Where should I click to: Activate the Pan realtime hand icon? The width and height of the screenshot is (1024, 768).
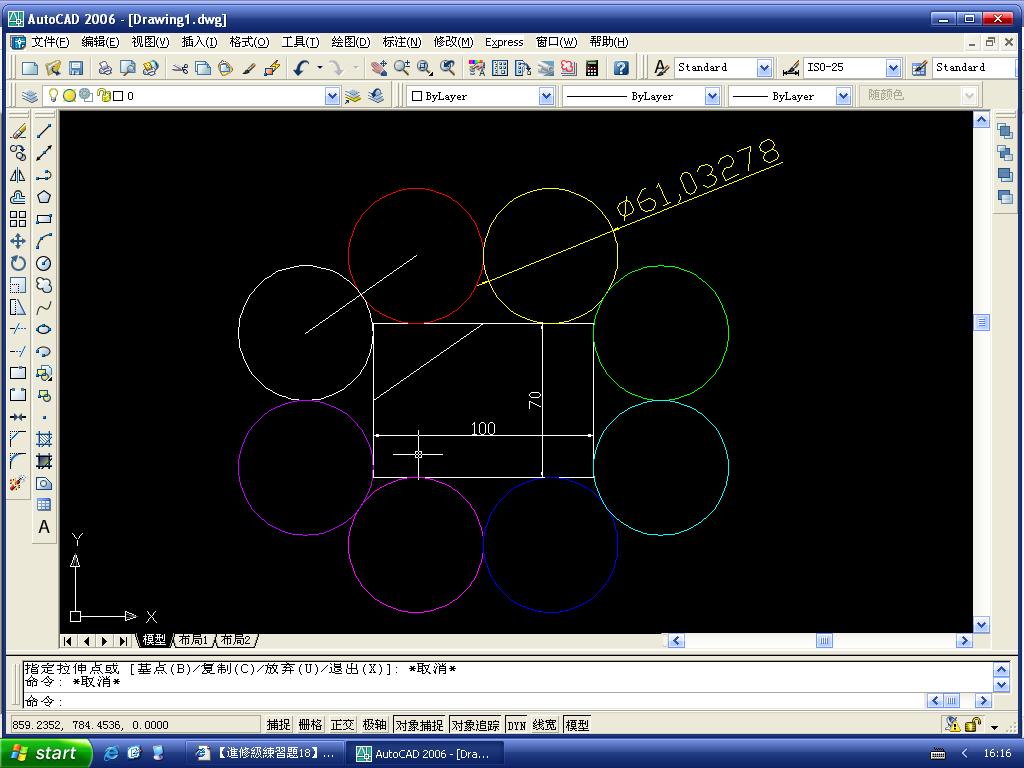[x=378, y=67]
